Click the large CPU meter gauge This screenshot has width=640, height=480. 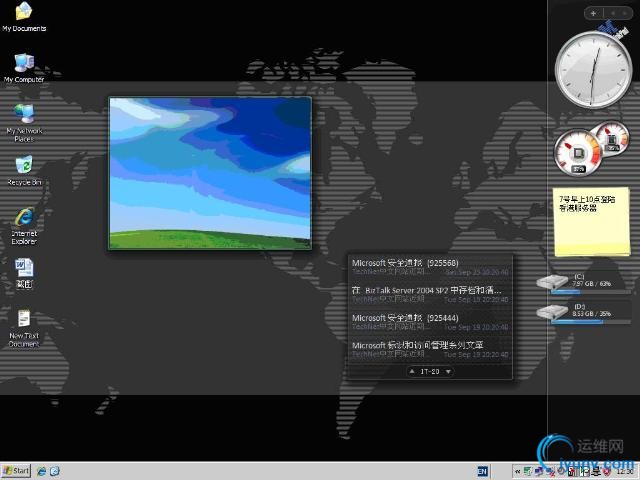[x=577, y=153]
